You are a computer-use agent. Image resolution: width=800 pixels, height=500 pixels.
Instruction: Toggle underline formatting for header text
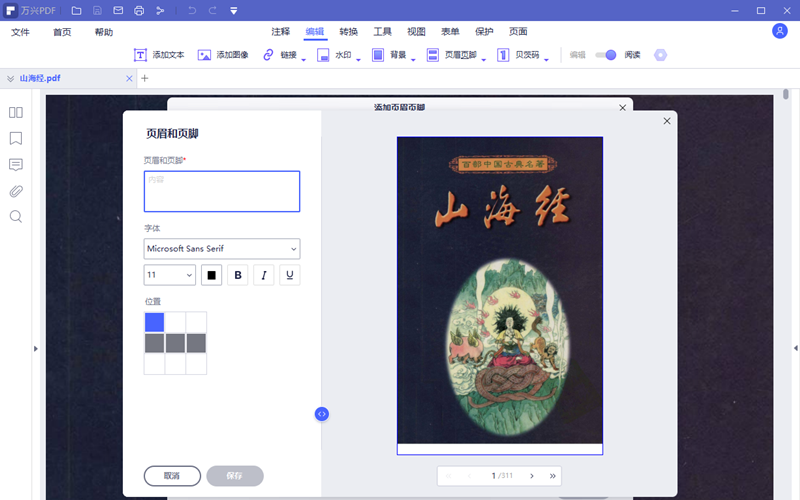click(x=290, y=275)
